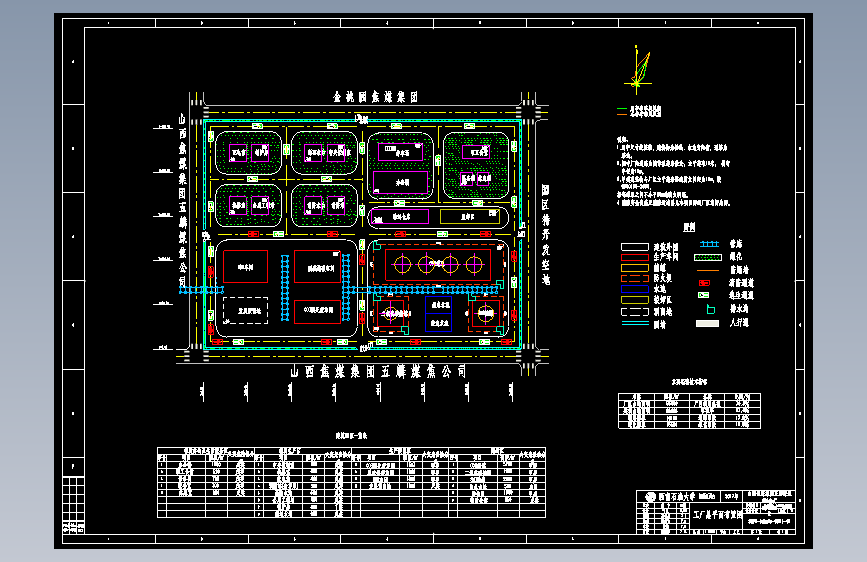Viewport: 867px width, 562px height.
Task: Select the small indicator table on the right
Action: coord(690,411)
